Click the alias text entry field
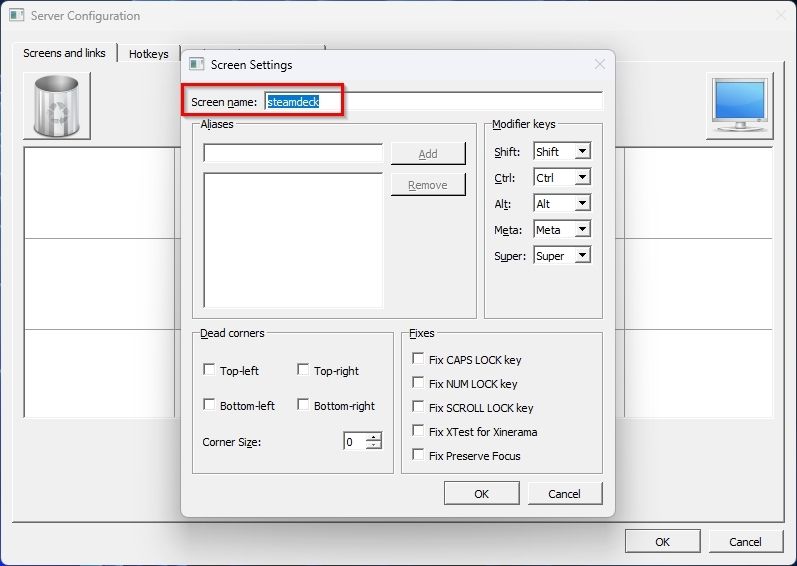797x566 pixels. tap(293, 153)
